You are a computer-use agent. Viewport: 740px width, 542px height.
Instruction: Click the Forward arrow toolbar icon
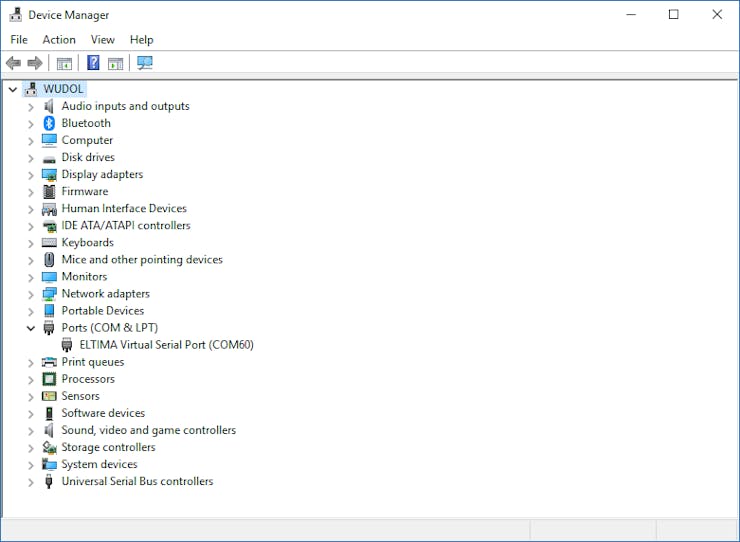(35, 62)
